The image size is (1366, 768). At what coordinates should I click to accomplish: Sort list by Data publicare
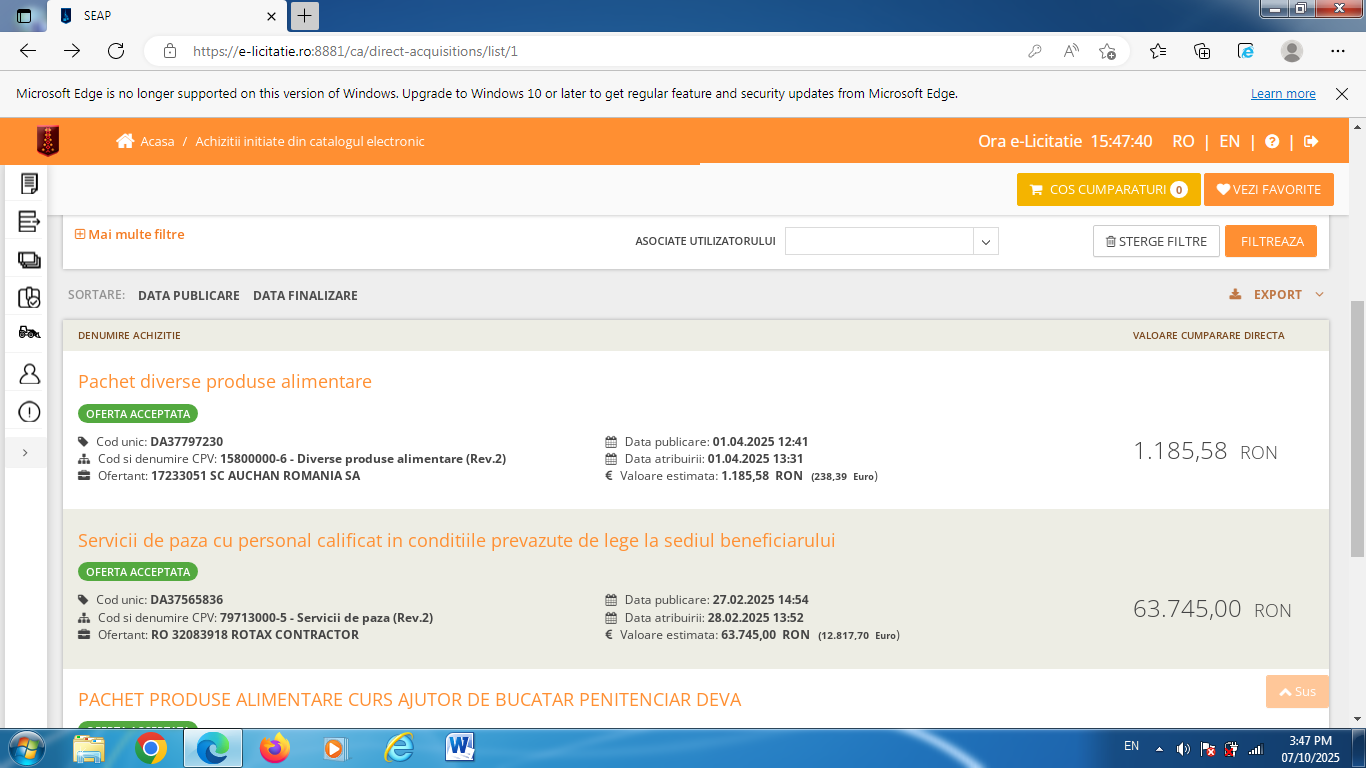(189, 296)
